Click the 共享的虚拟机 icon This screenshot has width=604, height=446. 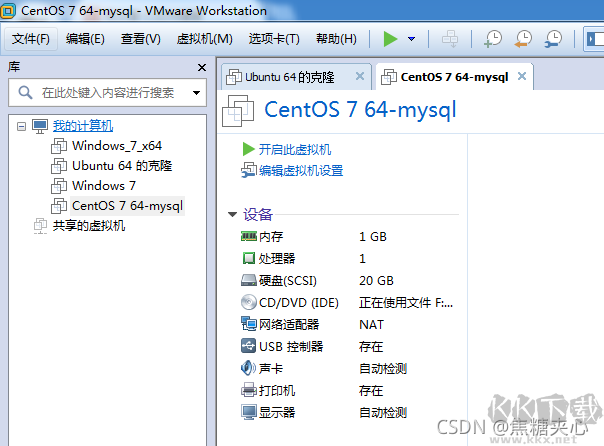click(x=40, y=226)
